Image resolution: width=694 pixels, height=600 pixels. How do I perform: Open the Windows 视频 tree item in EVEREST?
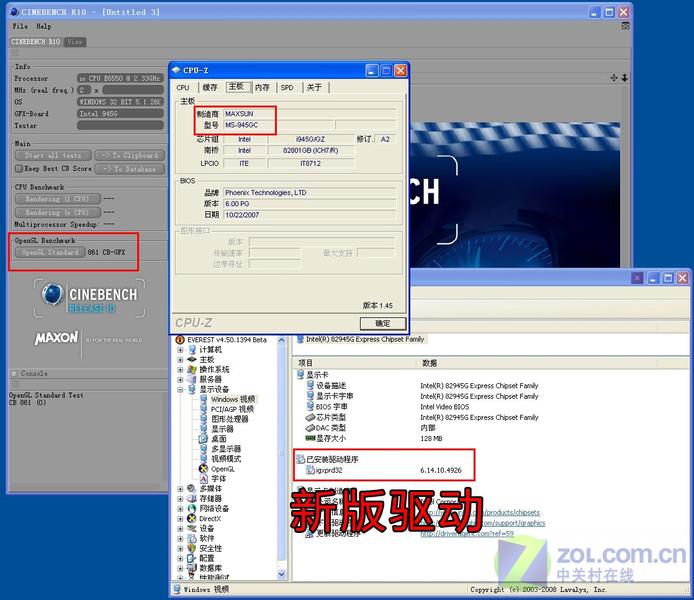click(x=232, y=399)
